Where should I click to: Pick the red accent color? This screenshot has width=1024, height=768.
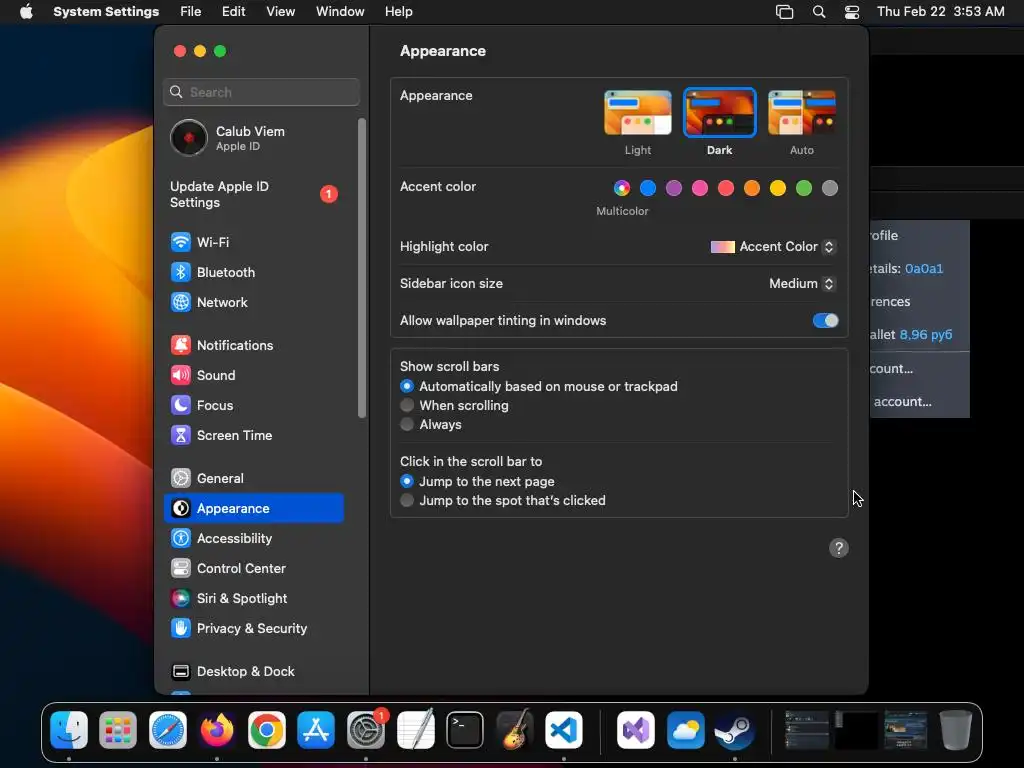pos(726,189)
